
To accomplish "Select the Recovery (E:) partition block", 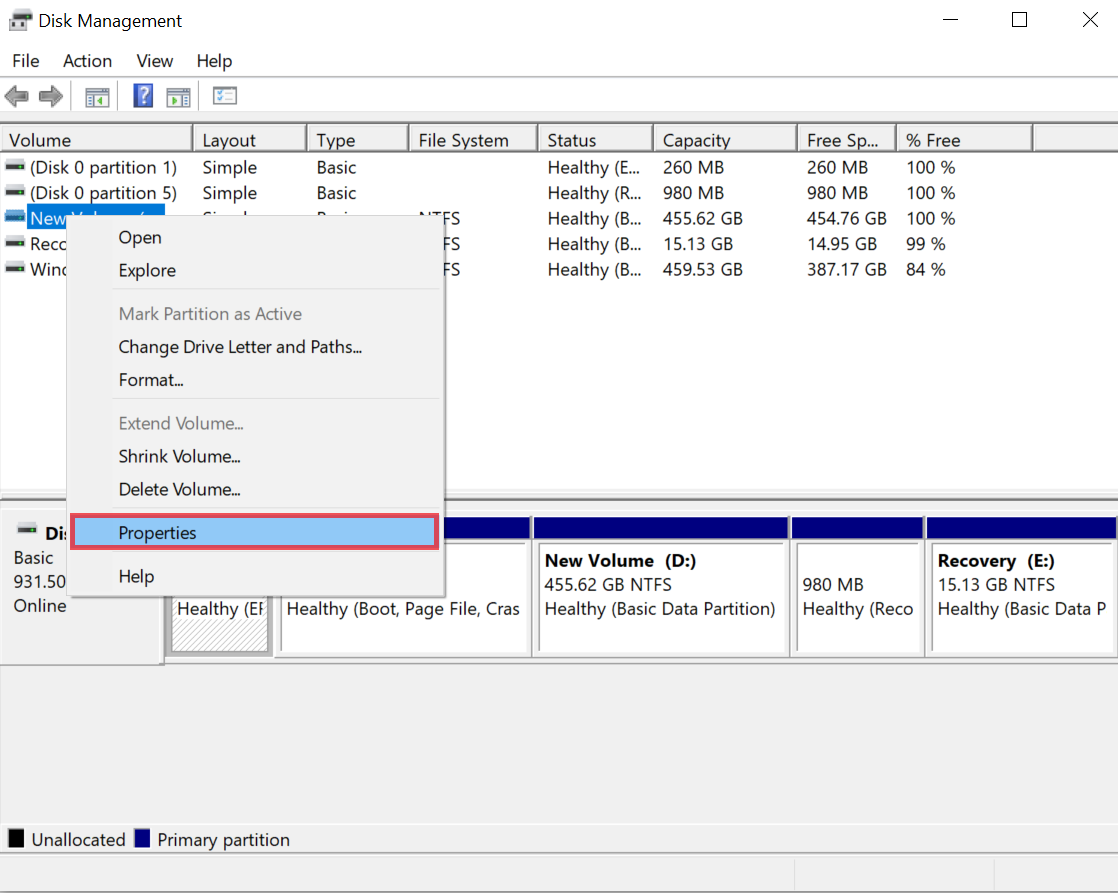I will (x=1022, y=585).
